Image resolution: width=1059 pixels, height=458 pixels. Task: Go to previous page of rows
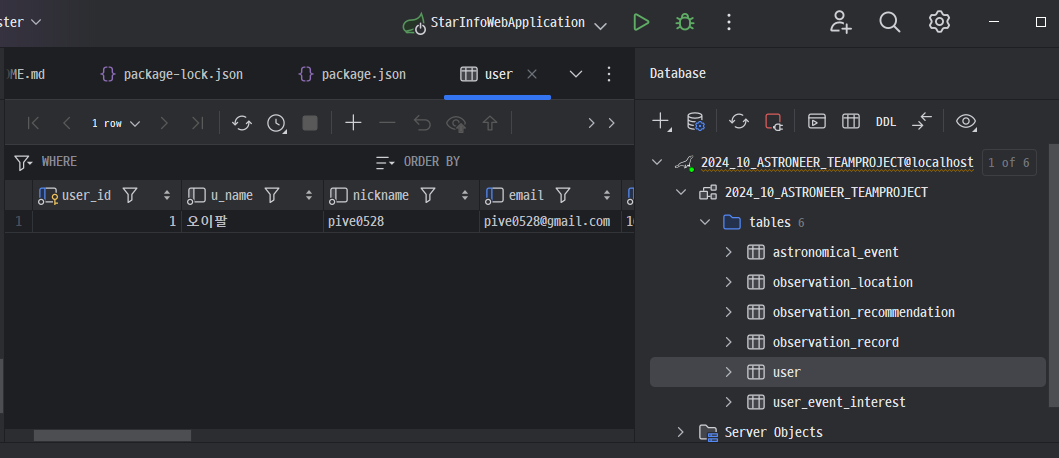pos(66,123)
